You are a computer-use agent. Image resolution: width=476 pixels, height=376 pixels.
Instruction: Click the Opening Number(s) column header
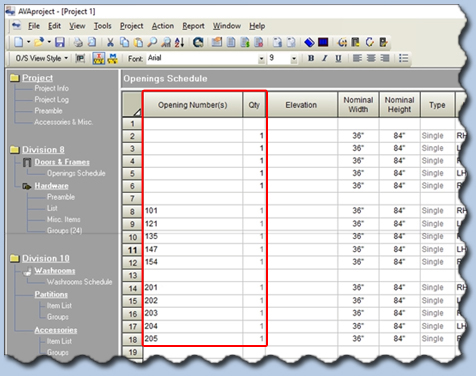coord(193,105)
